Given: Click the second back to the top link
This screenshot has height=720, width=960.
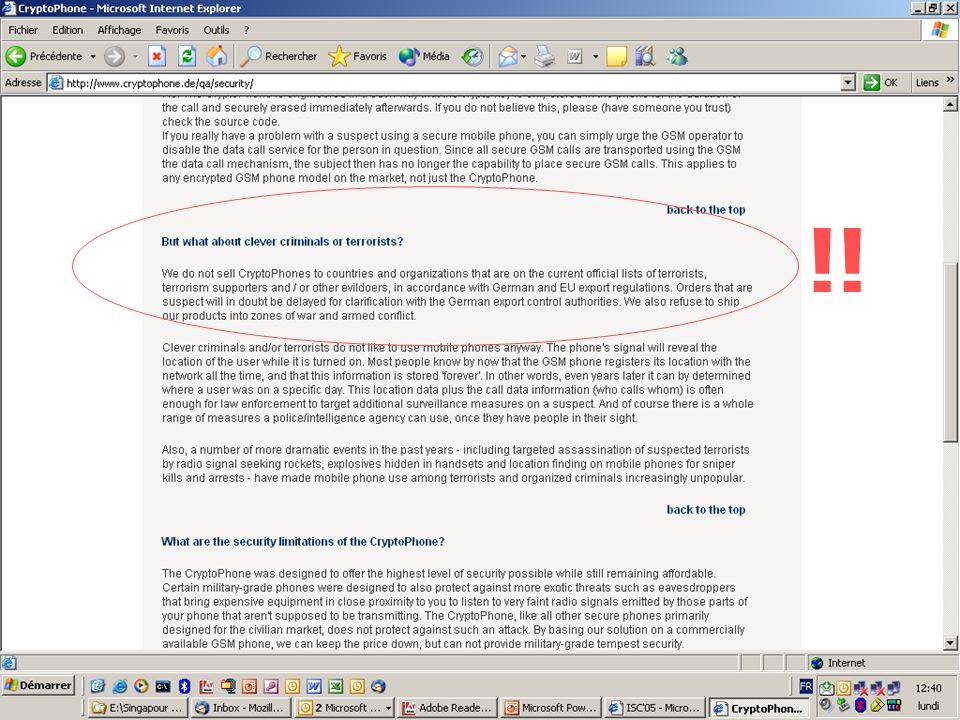Looking at the screenshot, I should [706, 509].
